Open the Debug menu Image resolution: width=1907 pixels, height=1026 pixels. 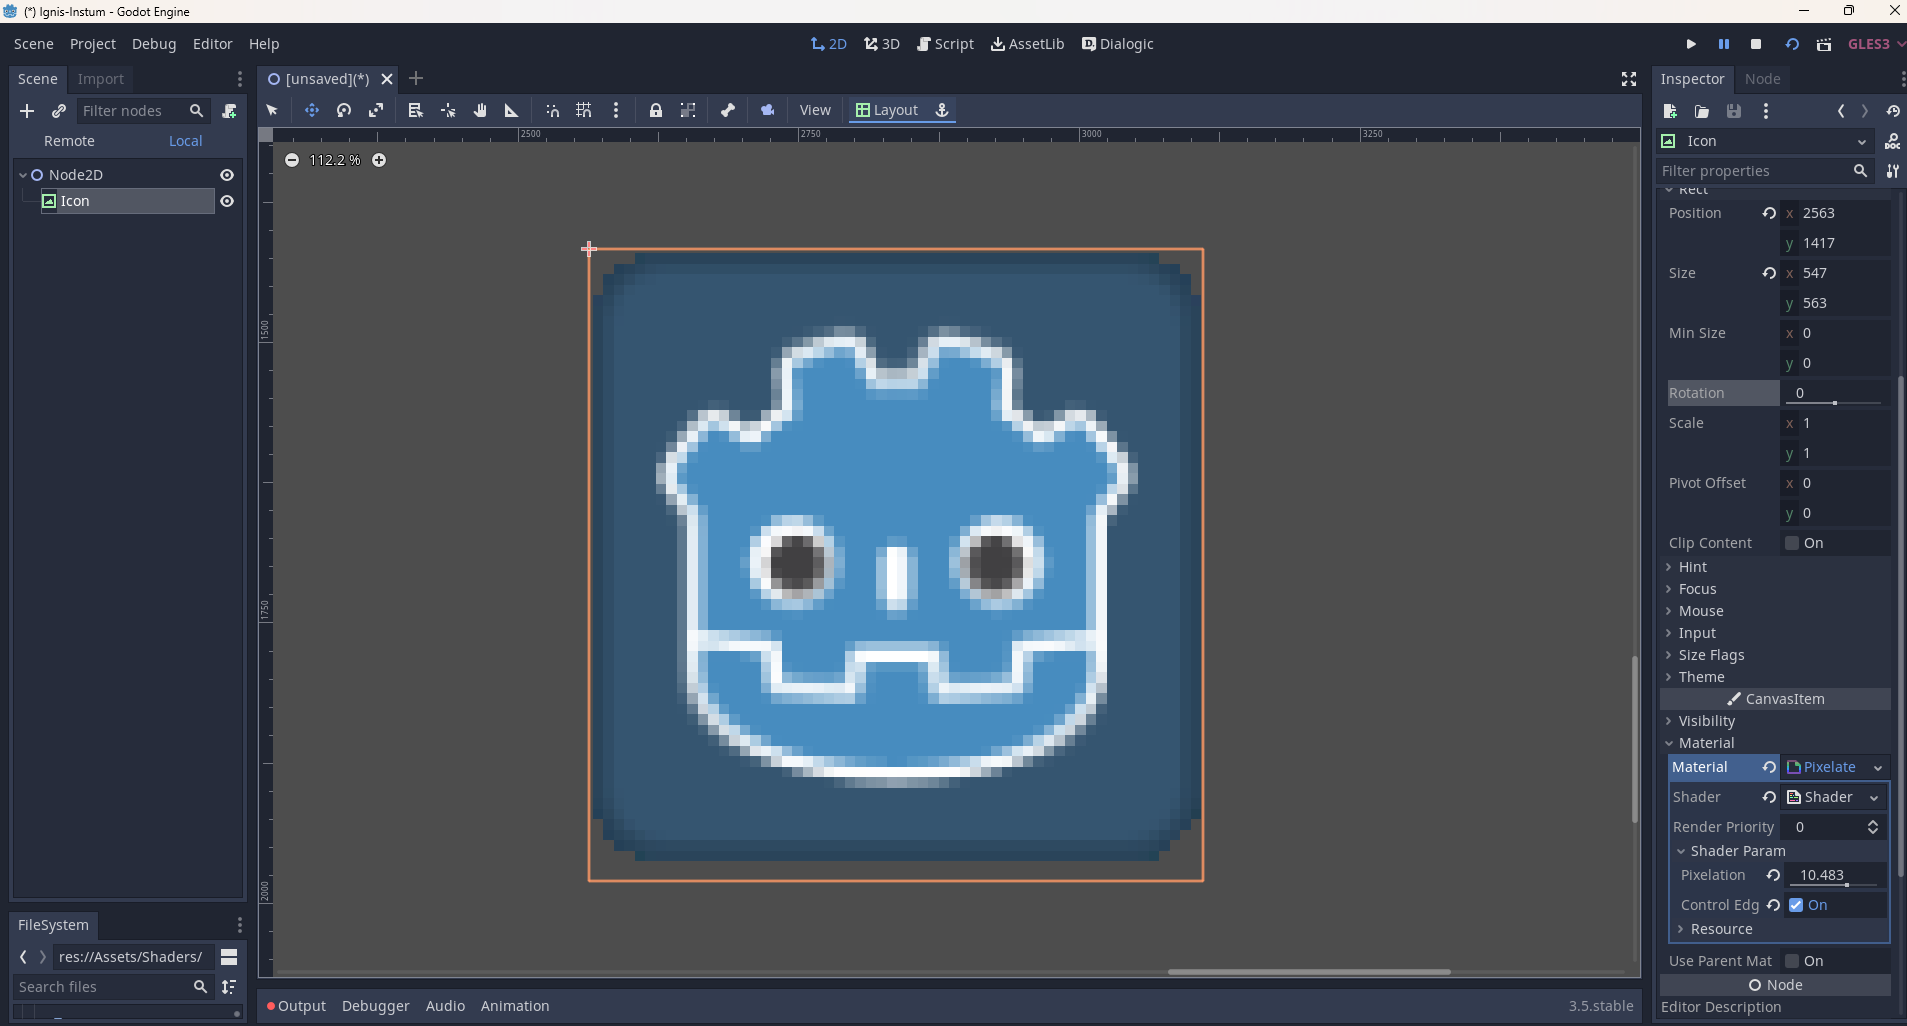click(x=154, y=44)
